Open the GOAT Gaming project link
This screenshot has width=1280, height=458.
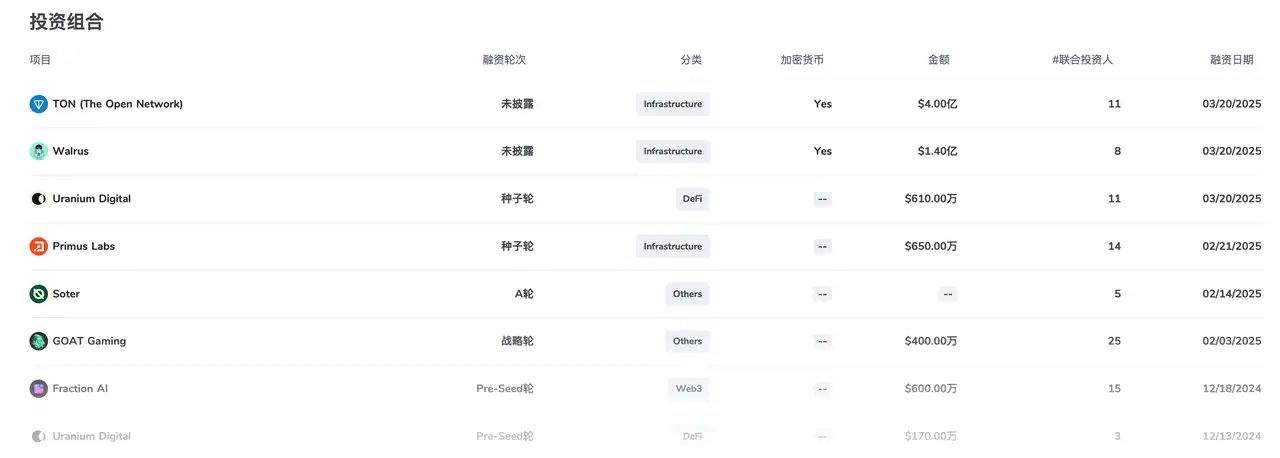89,341
